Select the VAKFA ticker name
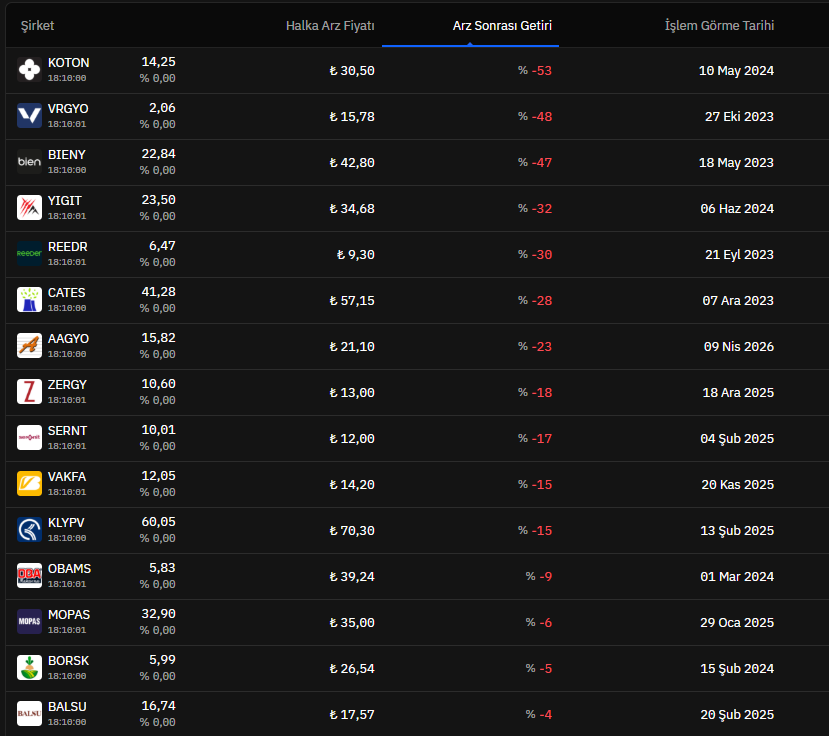This screenshot has width=829, height=736. point(67,477)
